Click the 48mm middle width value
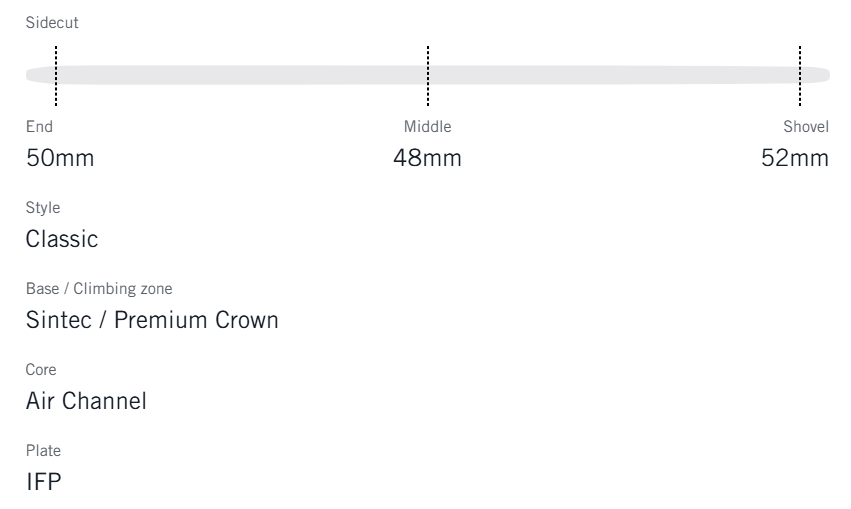 tap(427, 158)
